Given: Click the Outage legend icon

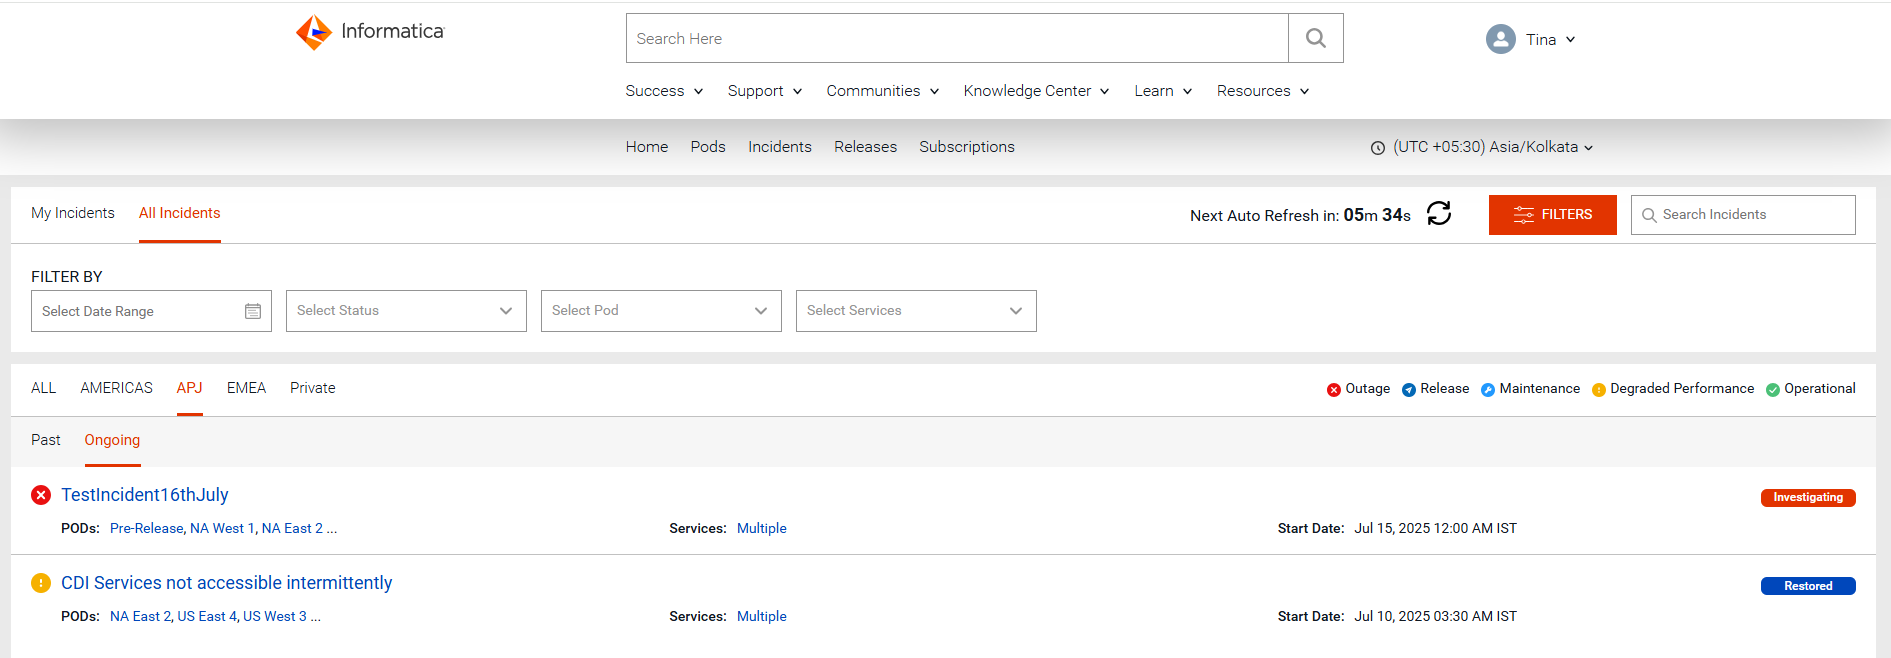Looking at the screenshot, I should tap(1334, 390).
